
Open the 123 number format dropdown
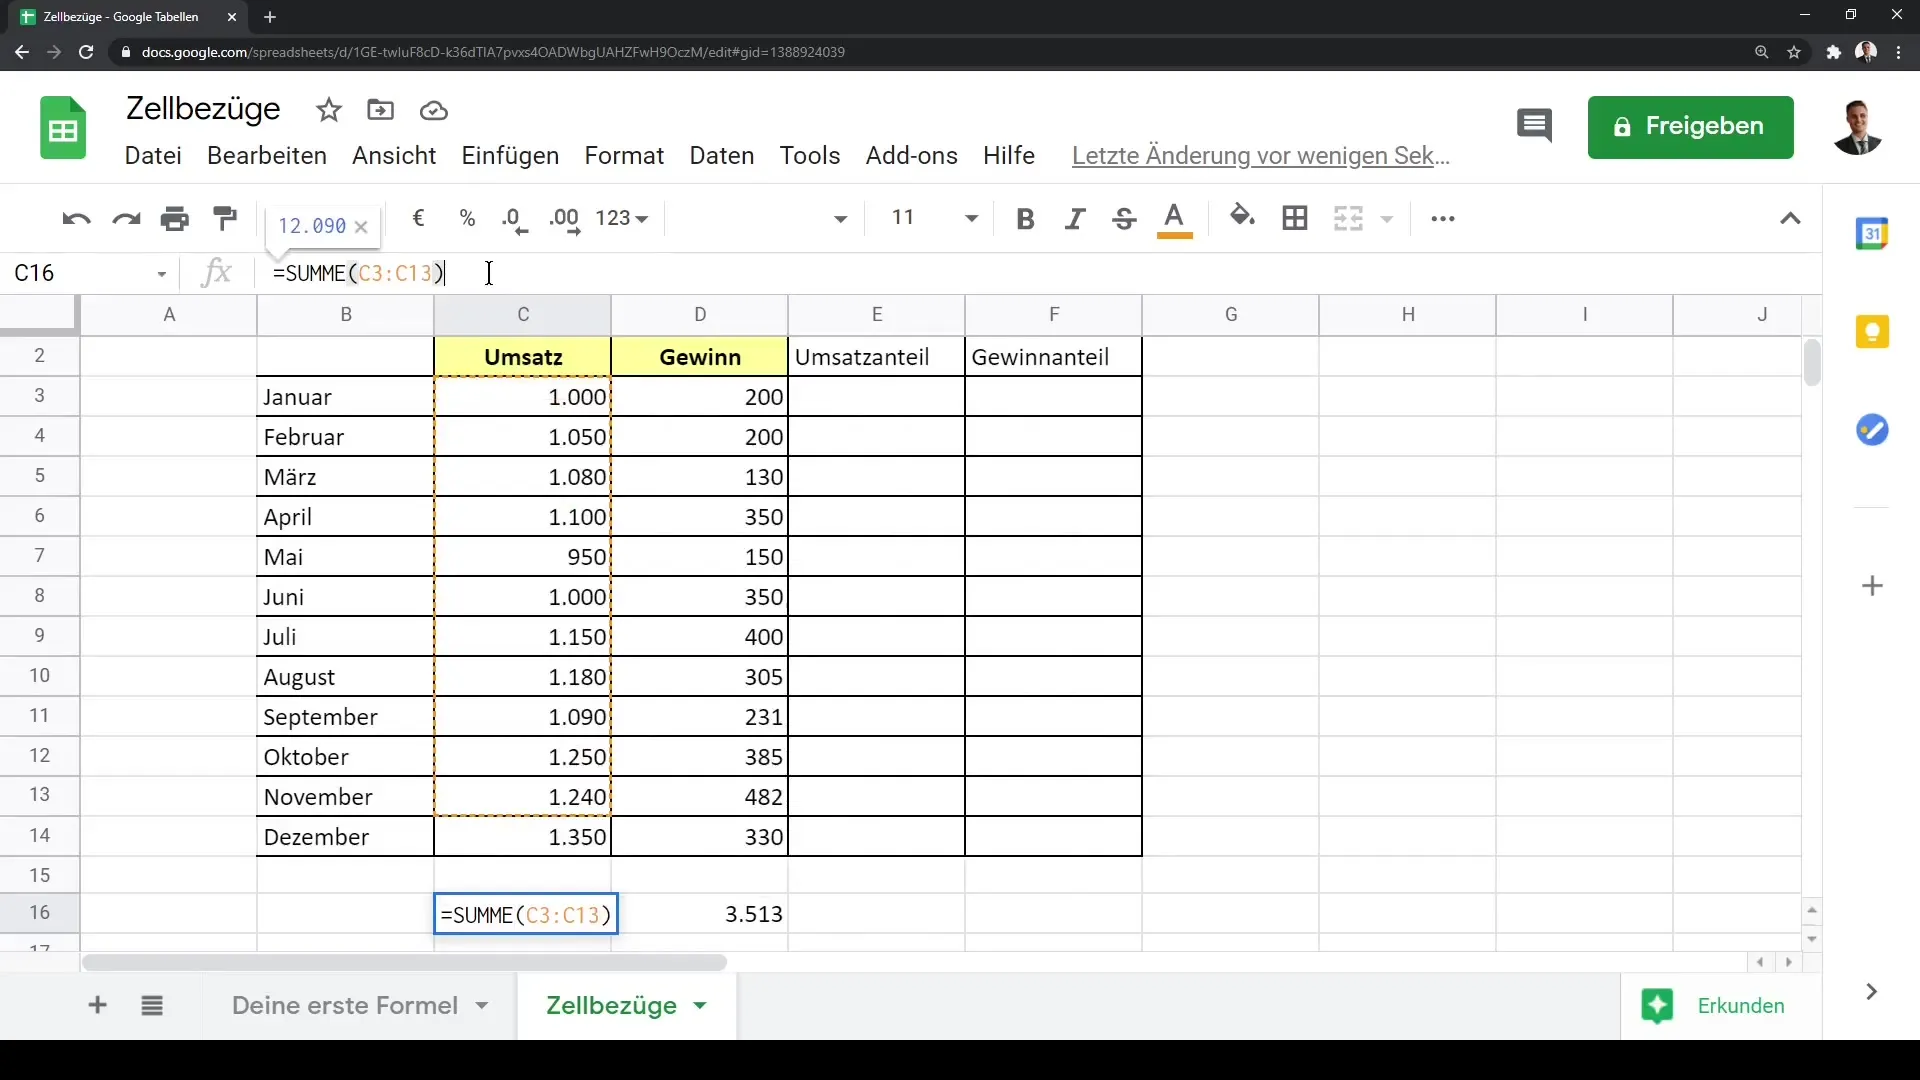(x=622, y=218)
